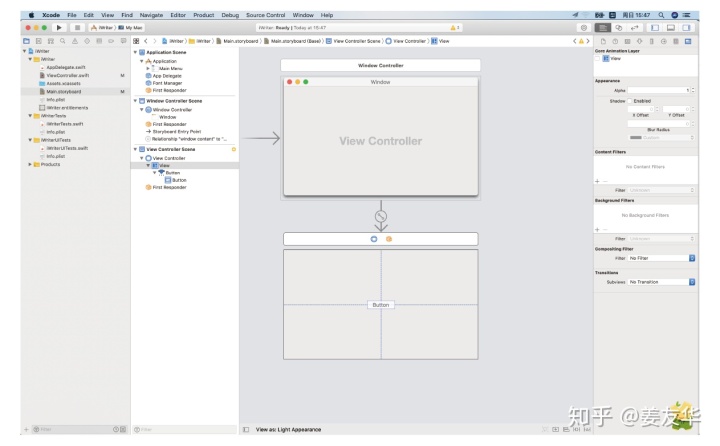Collapse the Window Controller Scene triangle
Image resolution: width=720 pixels, height=446 pixels.
pos(135,101)
